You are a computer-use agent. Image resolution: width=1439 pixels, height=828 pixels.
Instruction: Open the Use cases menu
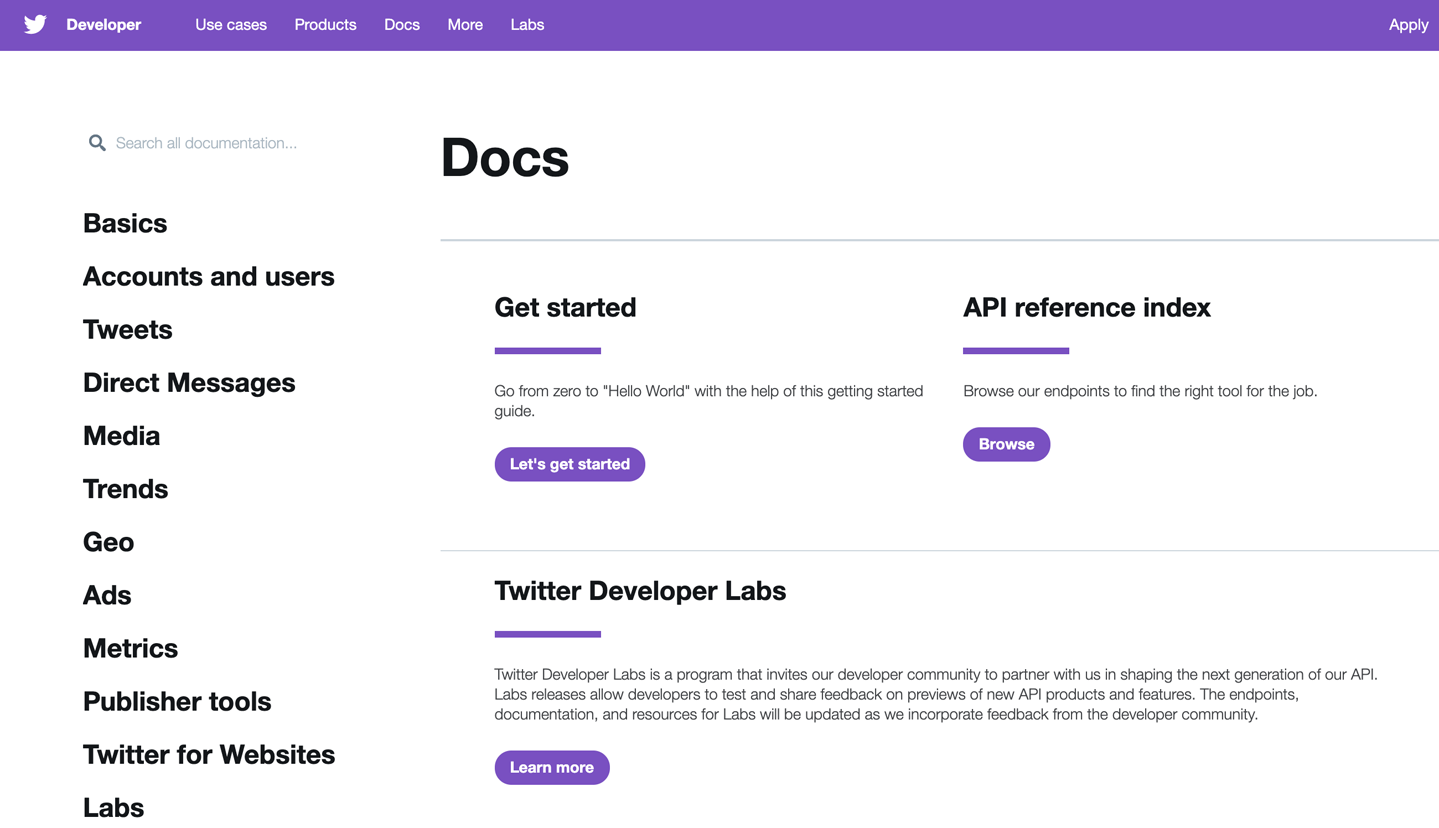[x=231, y=25]
